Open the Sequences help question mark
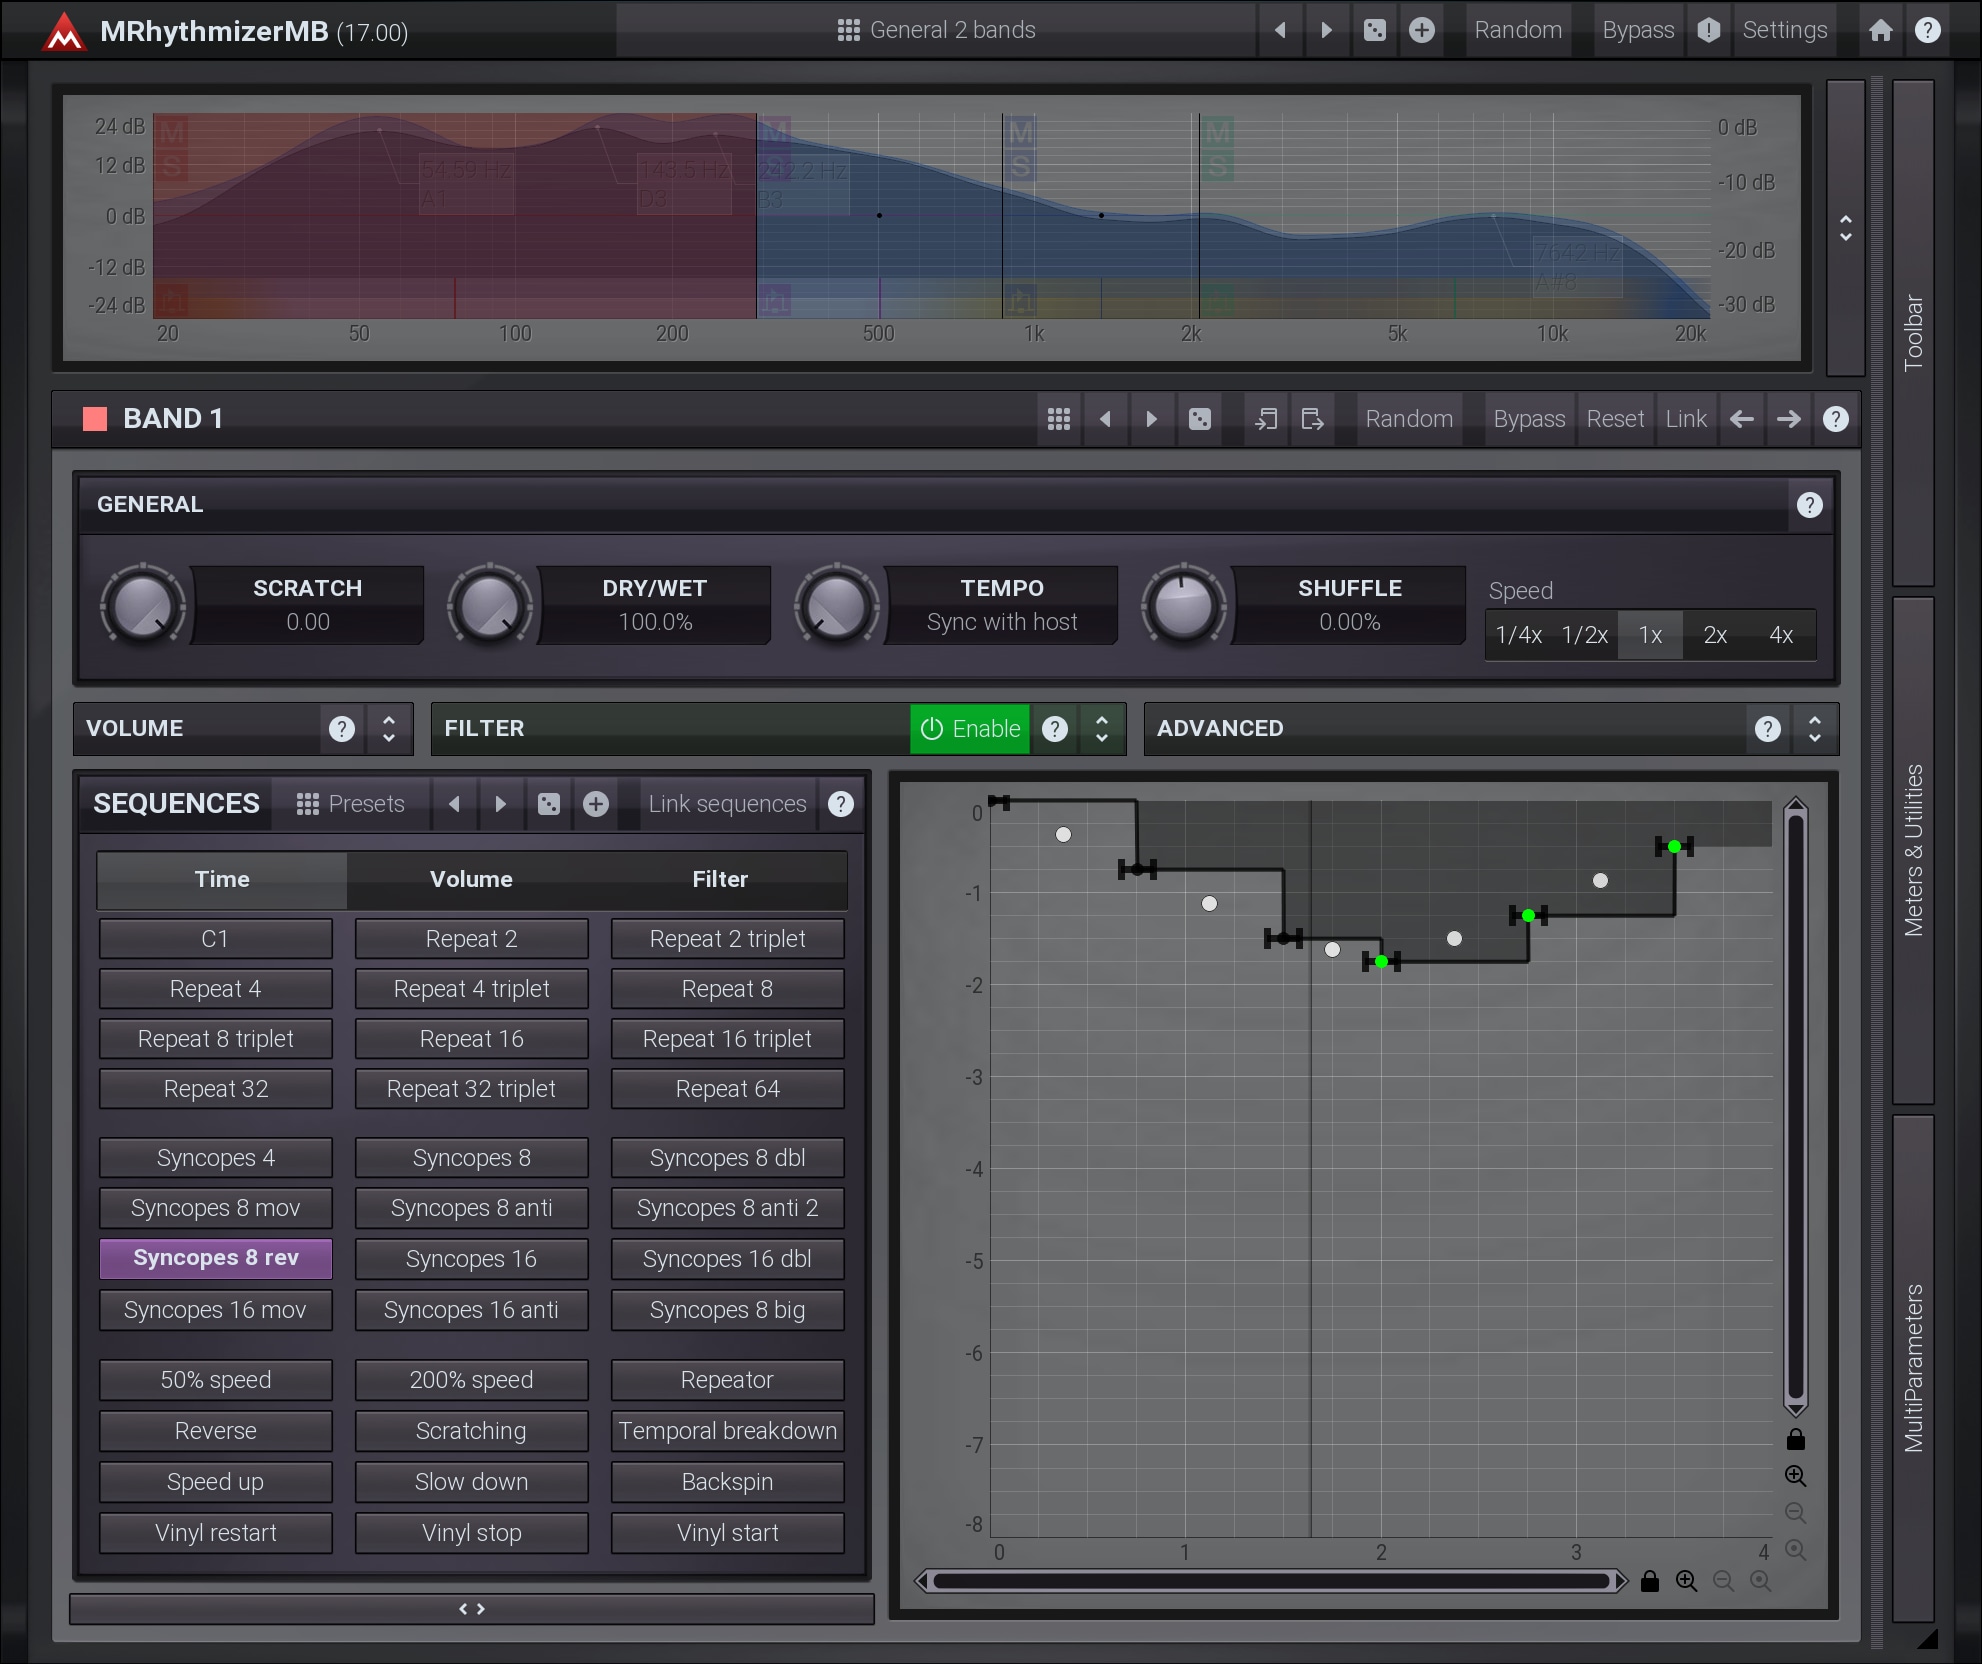Screen dimensions: 1982x1664 841,804
